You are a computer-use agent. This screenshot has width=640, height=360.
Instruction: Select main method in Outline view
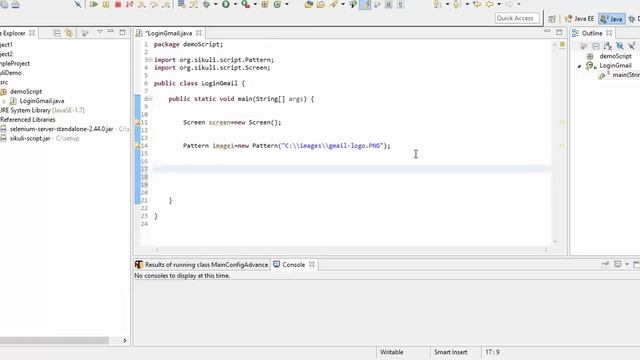[x=626, y=75]
